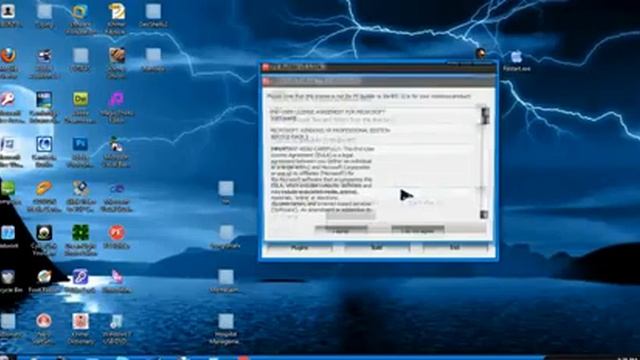
Task: Open the pink key desktop shortcut
Action: tap(7, 99)
